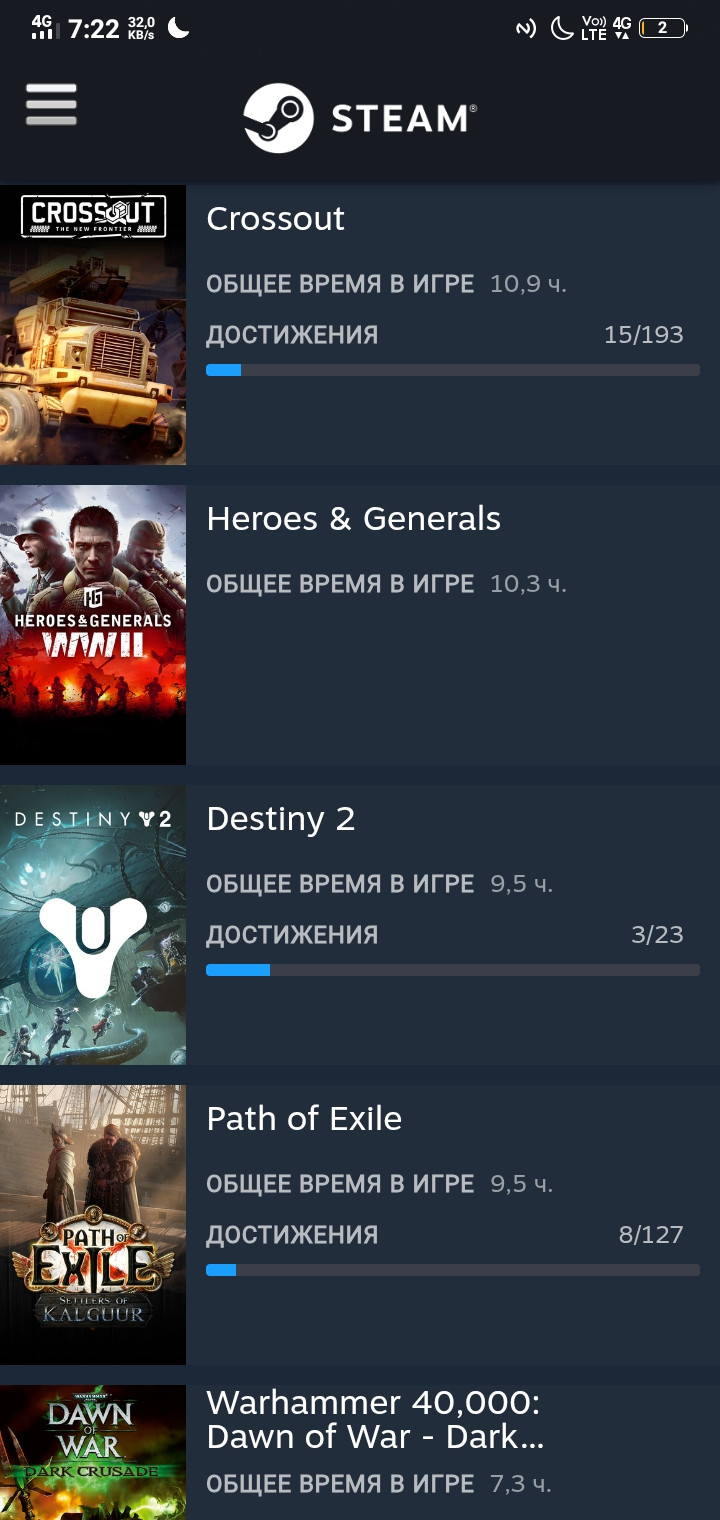Viewport: 720px width, 1520px height.
Task: Click Destiny 2 achievements progress bar
Action: click(x=453, y=970)
